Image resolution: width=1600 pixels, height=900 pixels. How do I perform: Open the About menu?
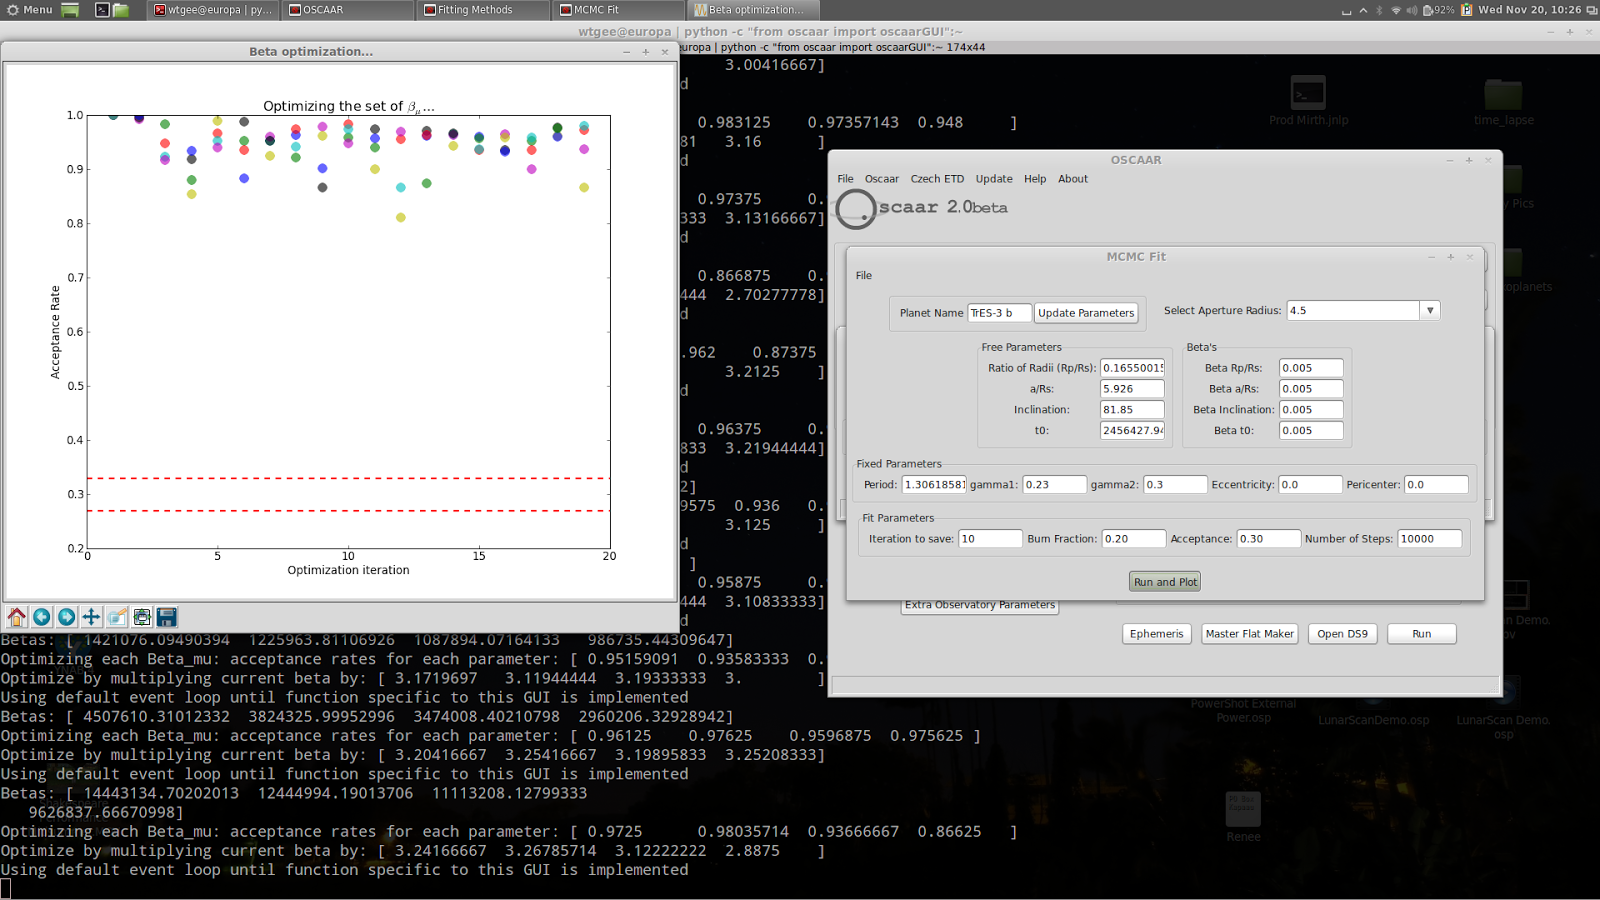click(1073, 179)
